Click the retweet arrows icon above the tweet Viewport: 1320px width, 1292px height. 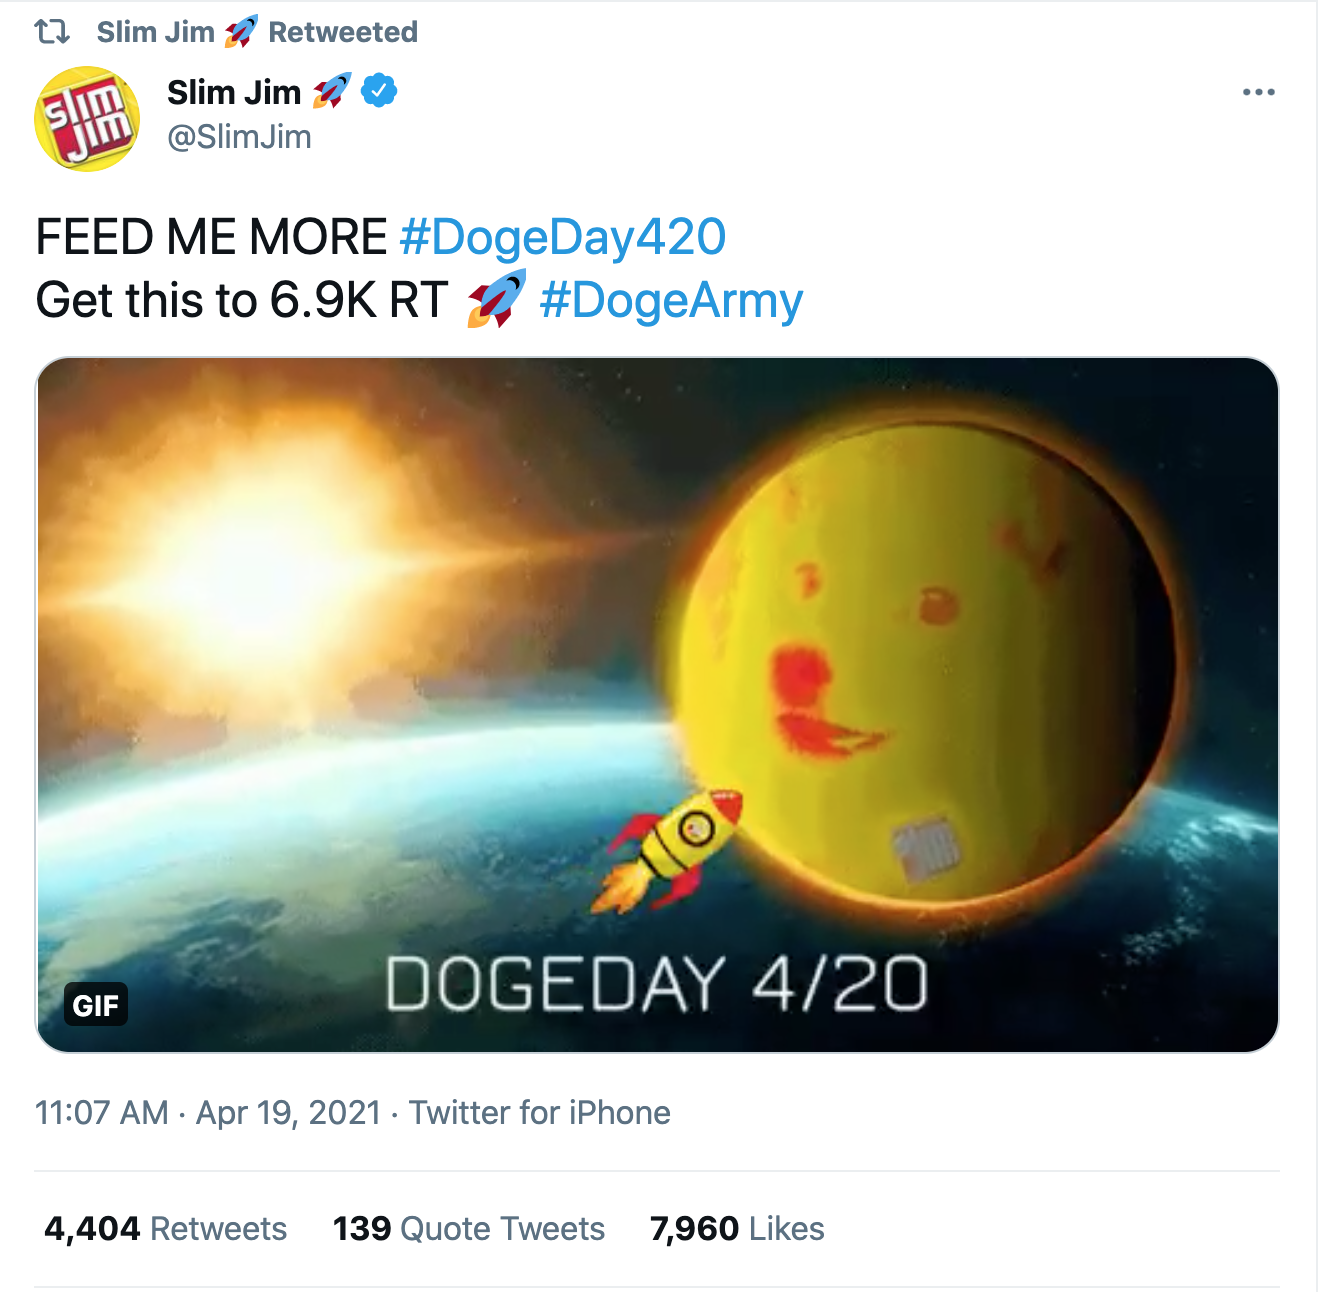coord(52,32)
